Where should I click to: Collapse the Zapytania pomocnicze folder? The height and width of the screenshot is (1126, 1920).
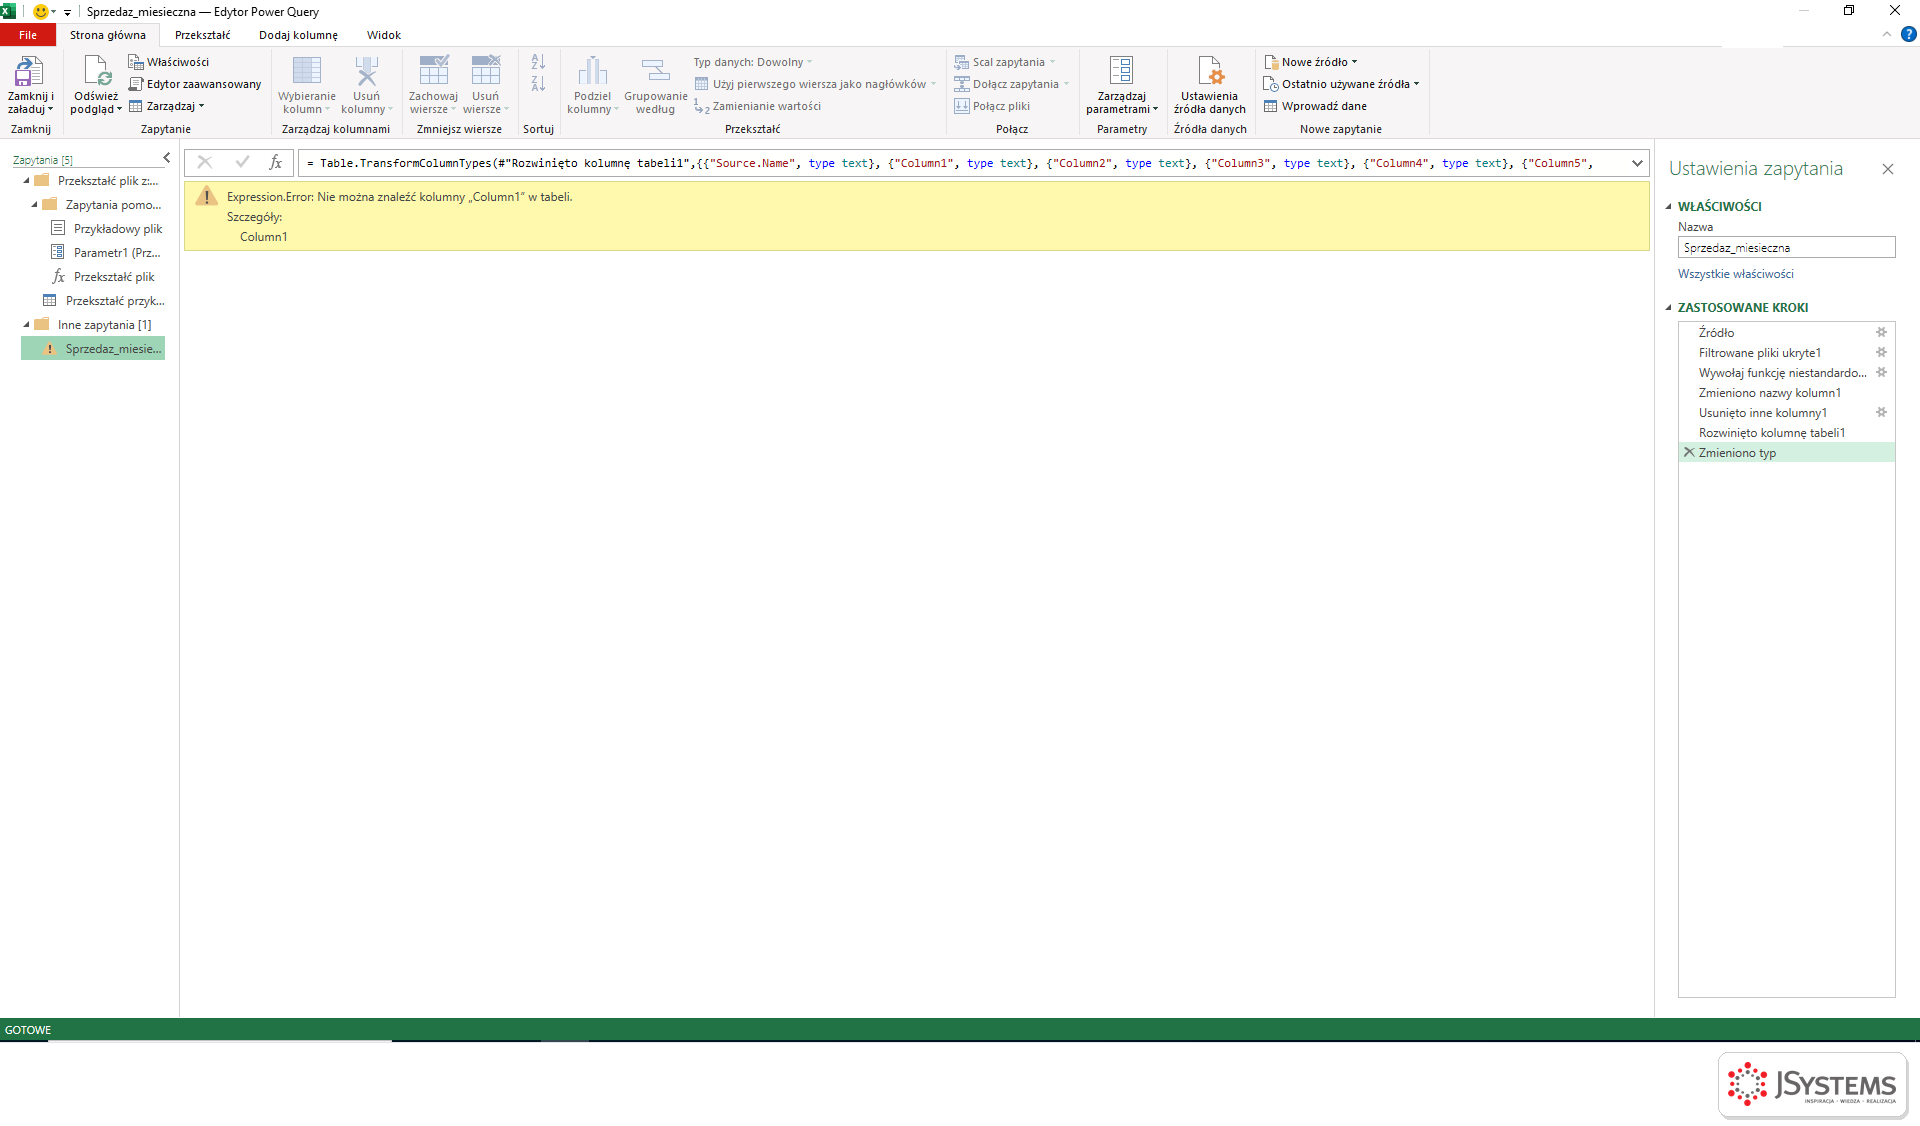click(35, 205)
